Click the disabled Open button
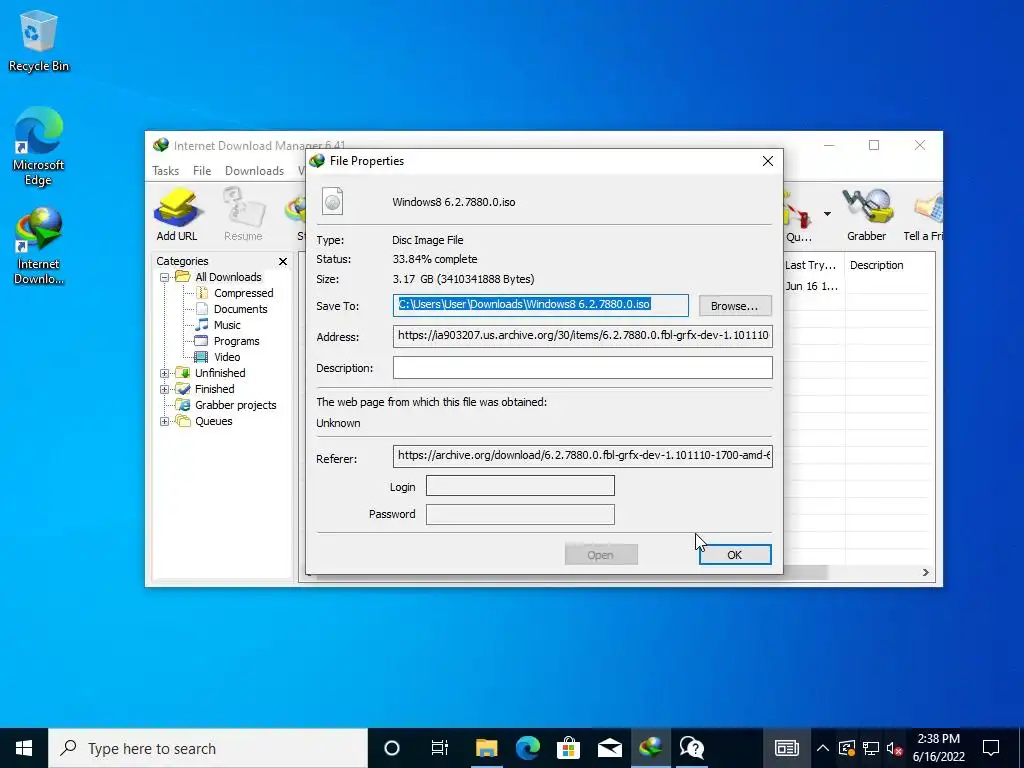The height and width of the screenshot is (768, 1024). pyautogui.click(x=601, y=554)
